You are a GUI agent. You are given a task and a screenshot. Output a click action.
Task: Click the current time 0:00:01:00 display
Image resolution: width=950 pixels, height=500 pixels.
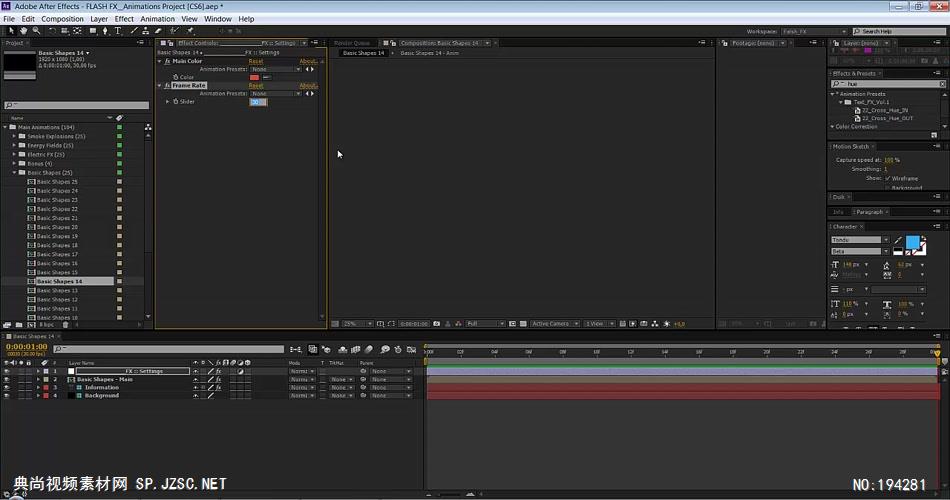point(27,347)
